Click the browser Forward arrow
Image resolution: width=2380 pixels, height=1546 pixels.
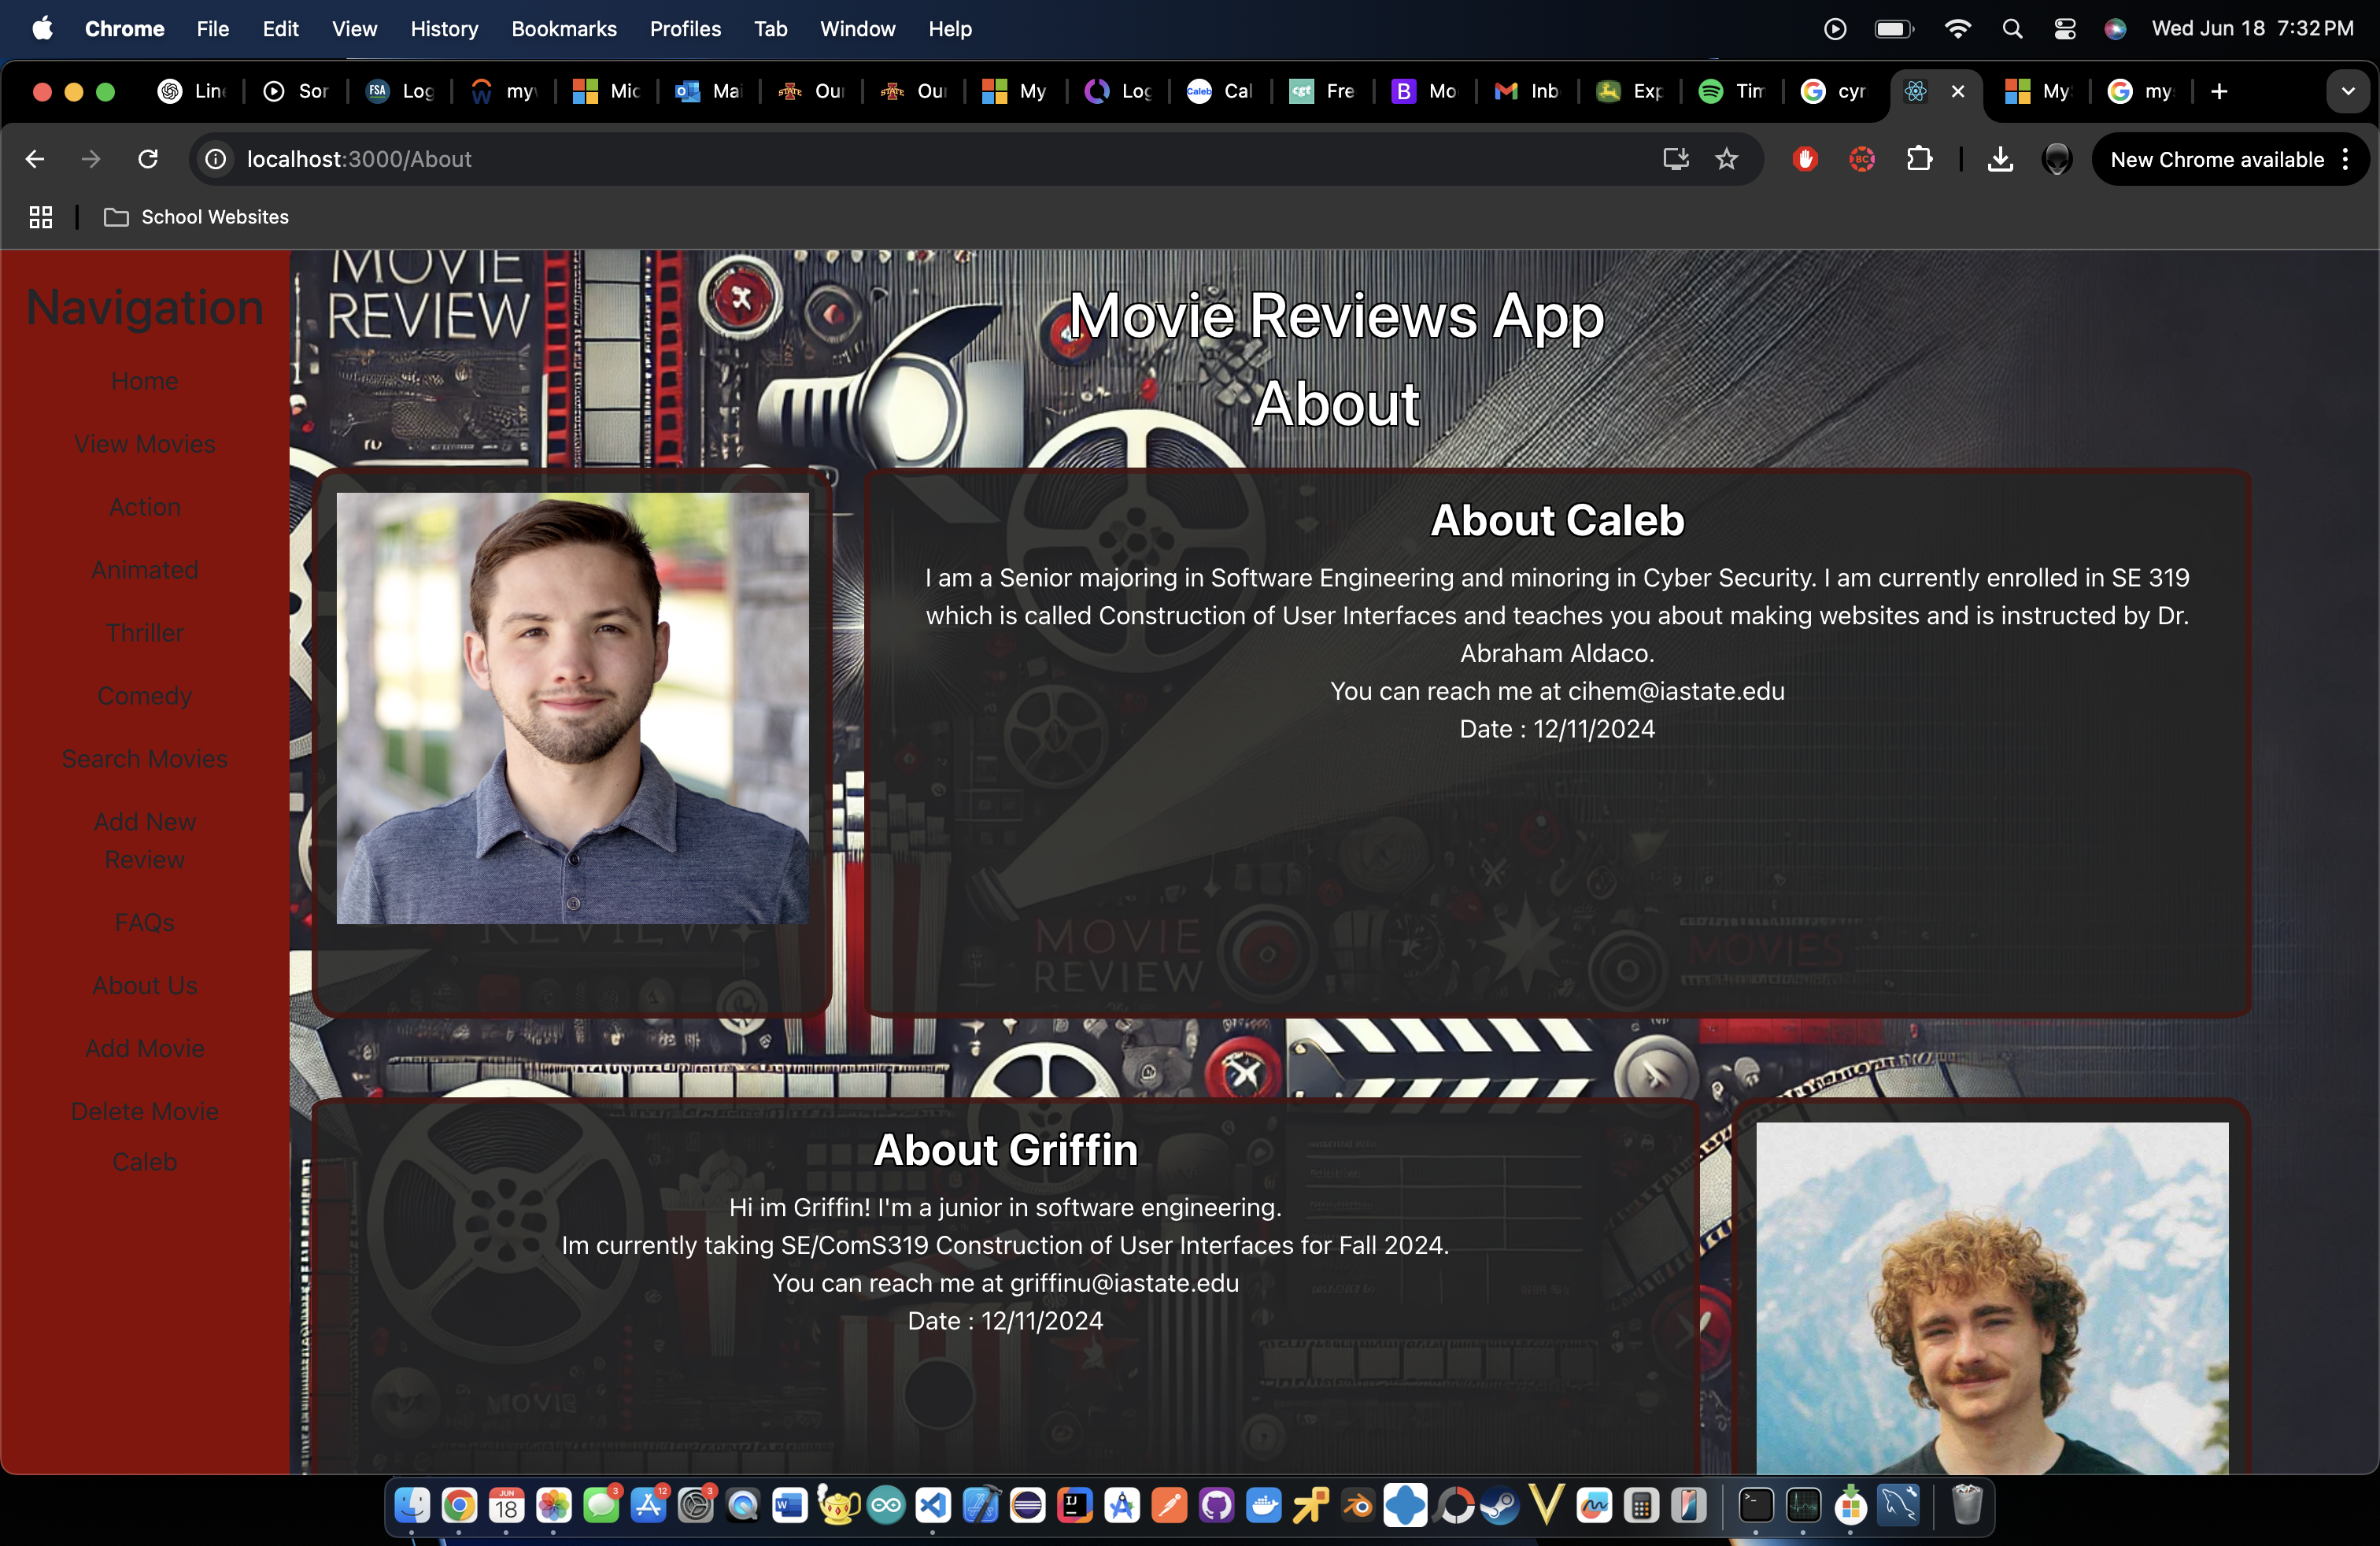pyautogui.click(x=91, y=159)
